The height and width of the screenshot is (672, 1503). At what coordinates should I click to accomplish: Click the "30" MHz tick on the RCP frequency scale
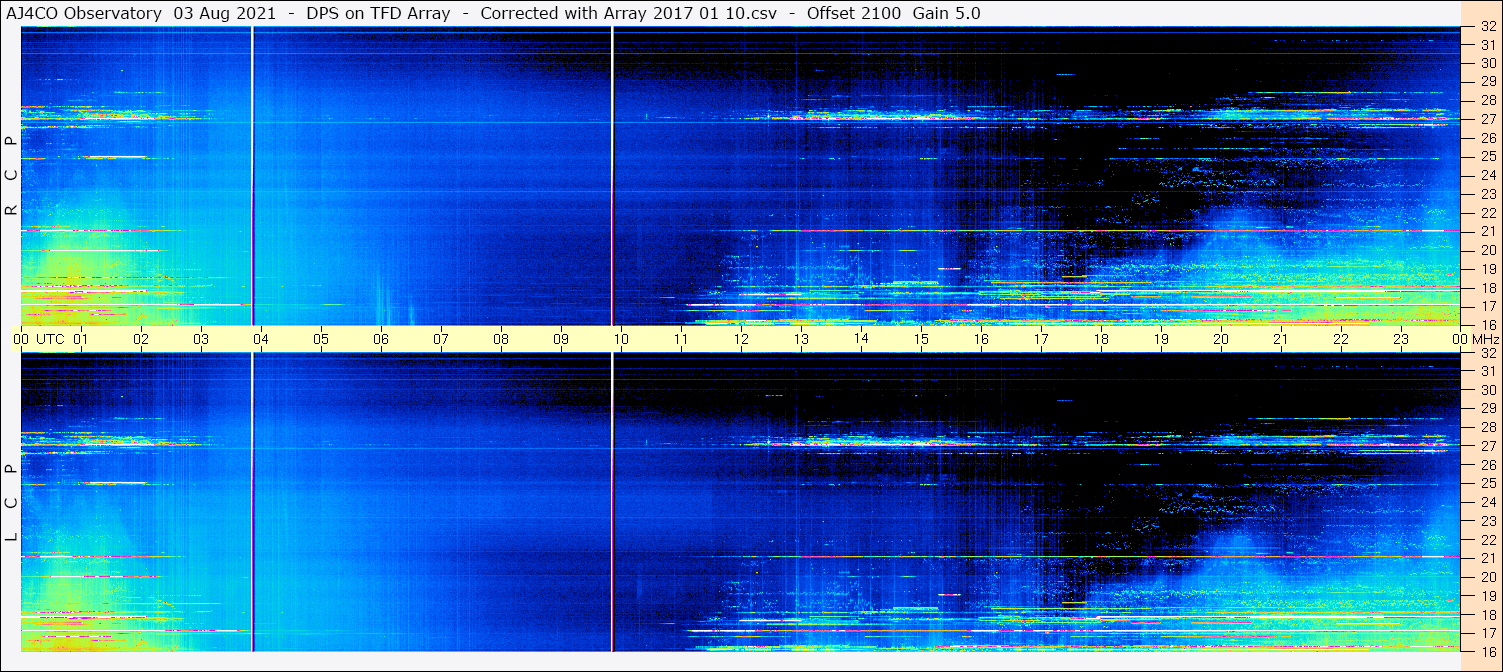pyautogui.click(x=1487, y=63)
